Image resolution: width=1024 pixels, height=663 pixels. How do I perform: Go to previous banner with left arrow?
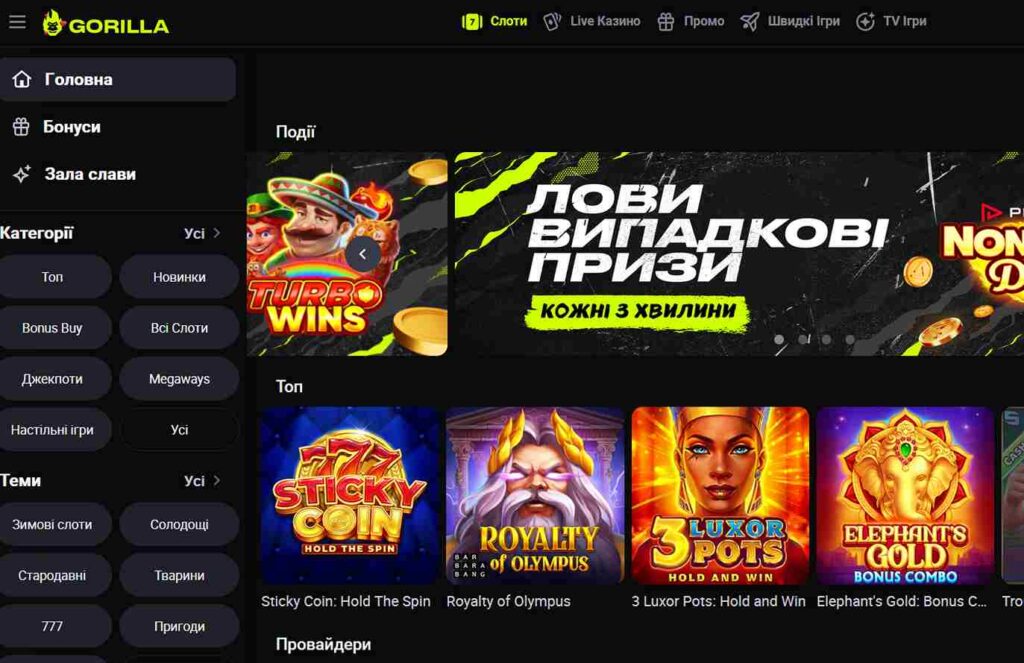362,254
